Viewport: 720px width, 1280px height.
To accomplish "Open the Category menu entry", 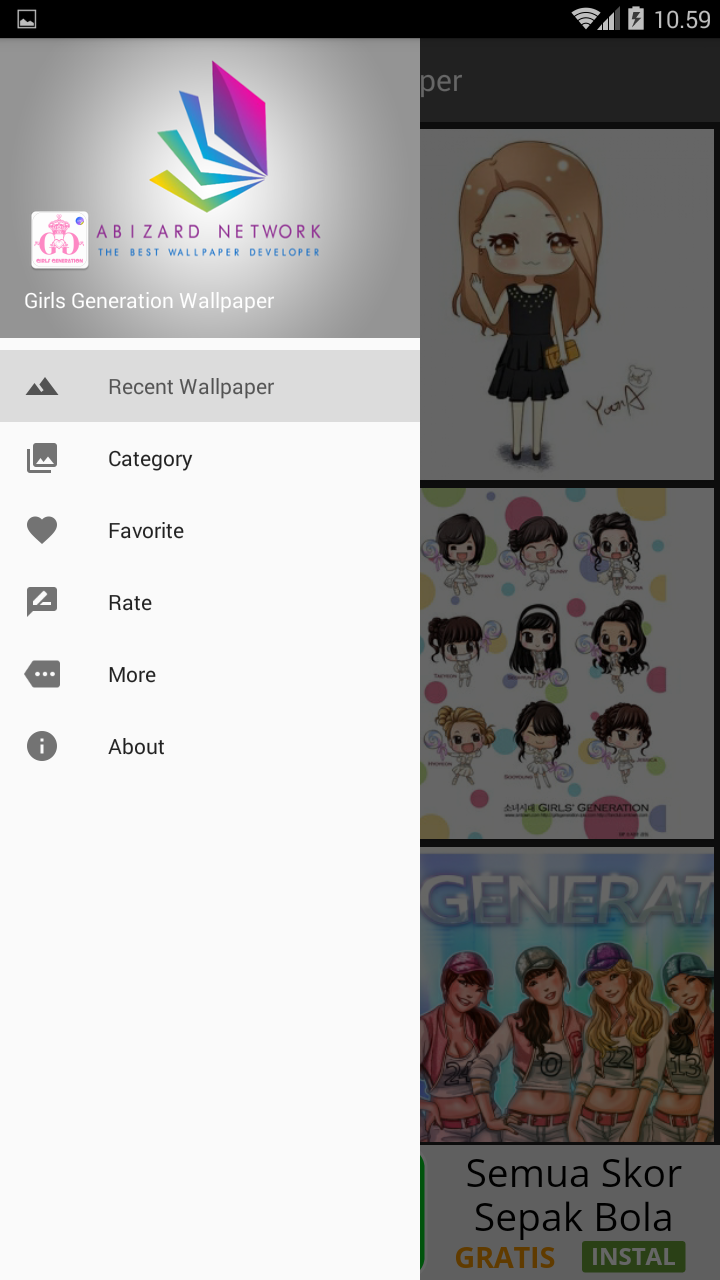I will click(x=210, y=458).
